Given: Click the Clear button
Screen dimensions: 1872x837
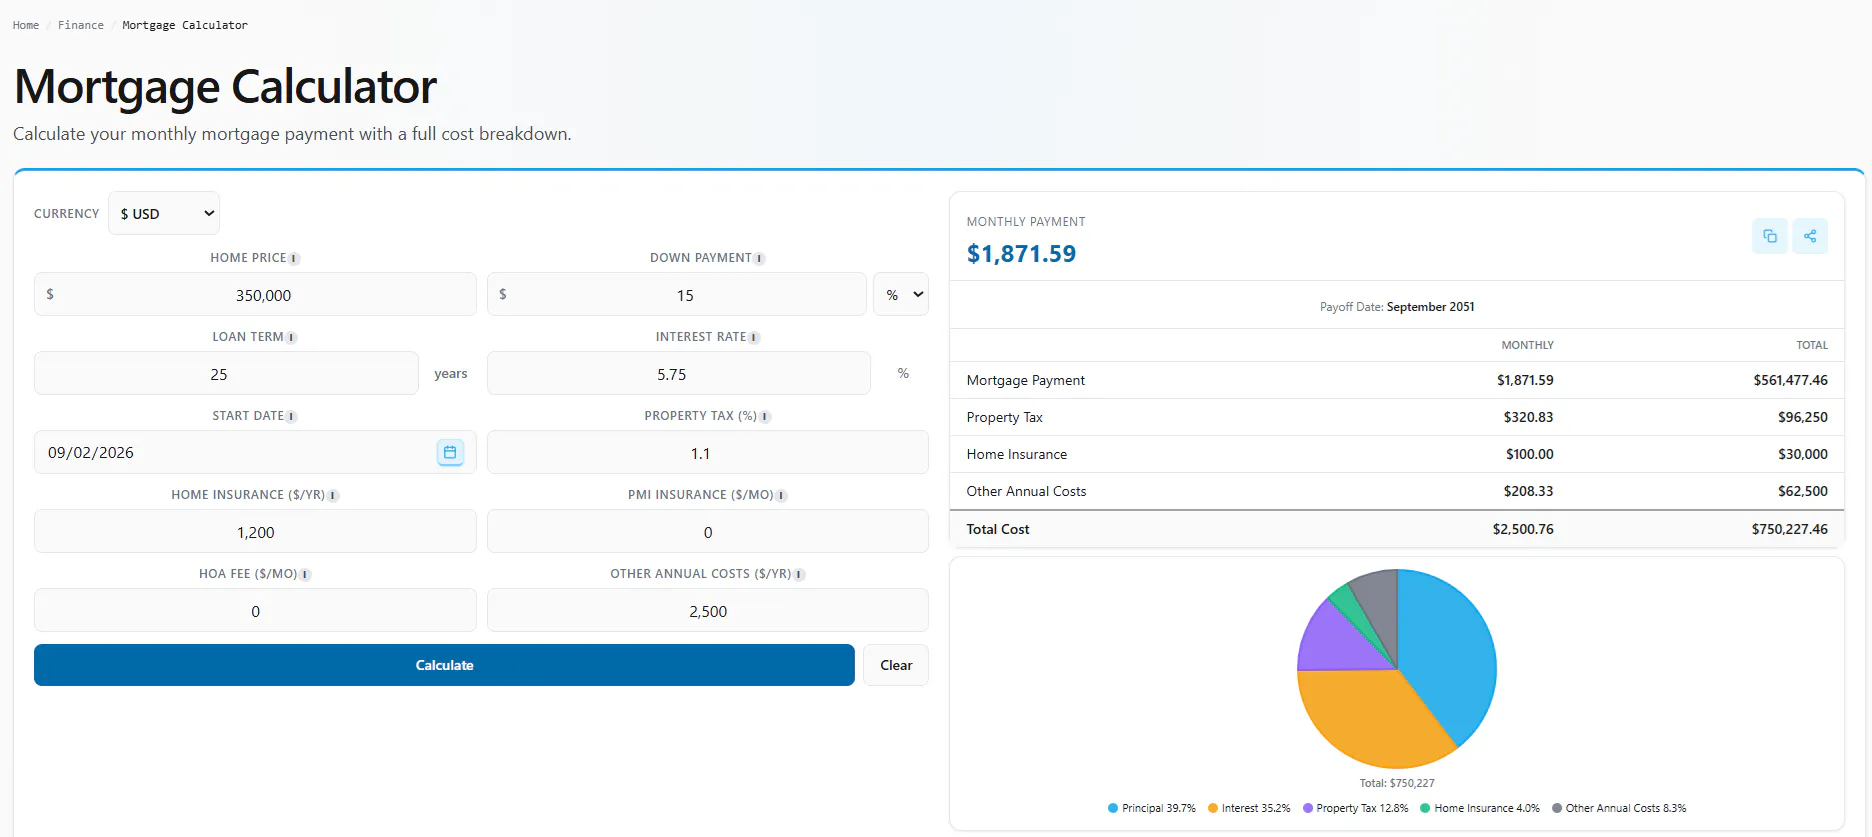Looking at the screenshot, I should [896, 665].
